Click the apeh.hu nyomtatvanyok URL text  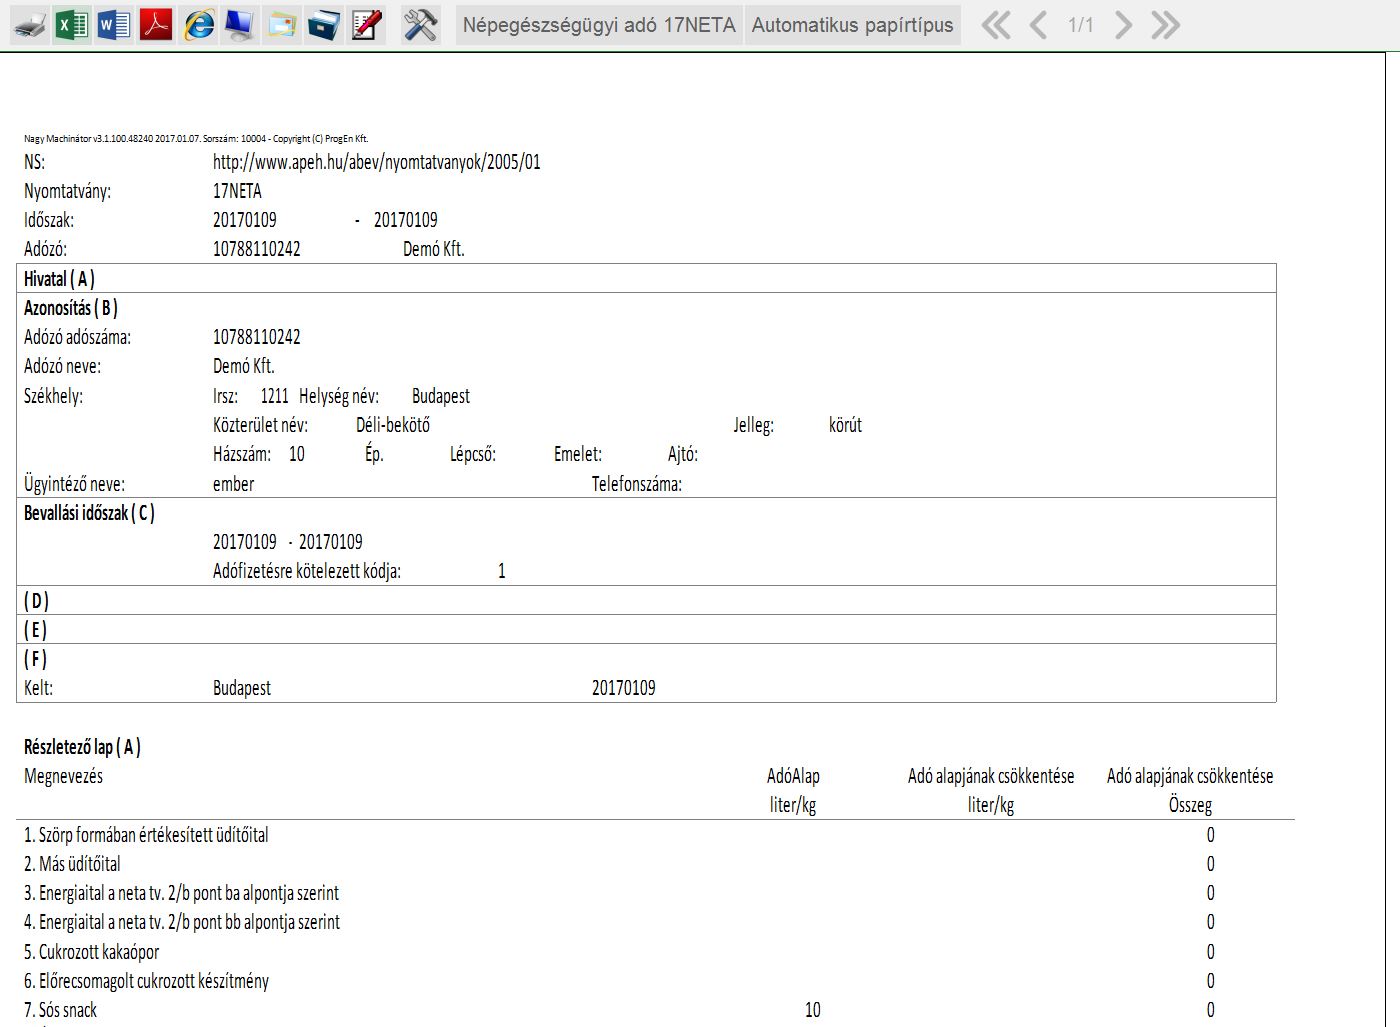377,162
